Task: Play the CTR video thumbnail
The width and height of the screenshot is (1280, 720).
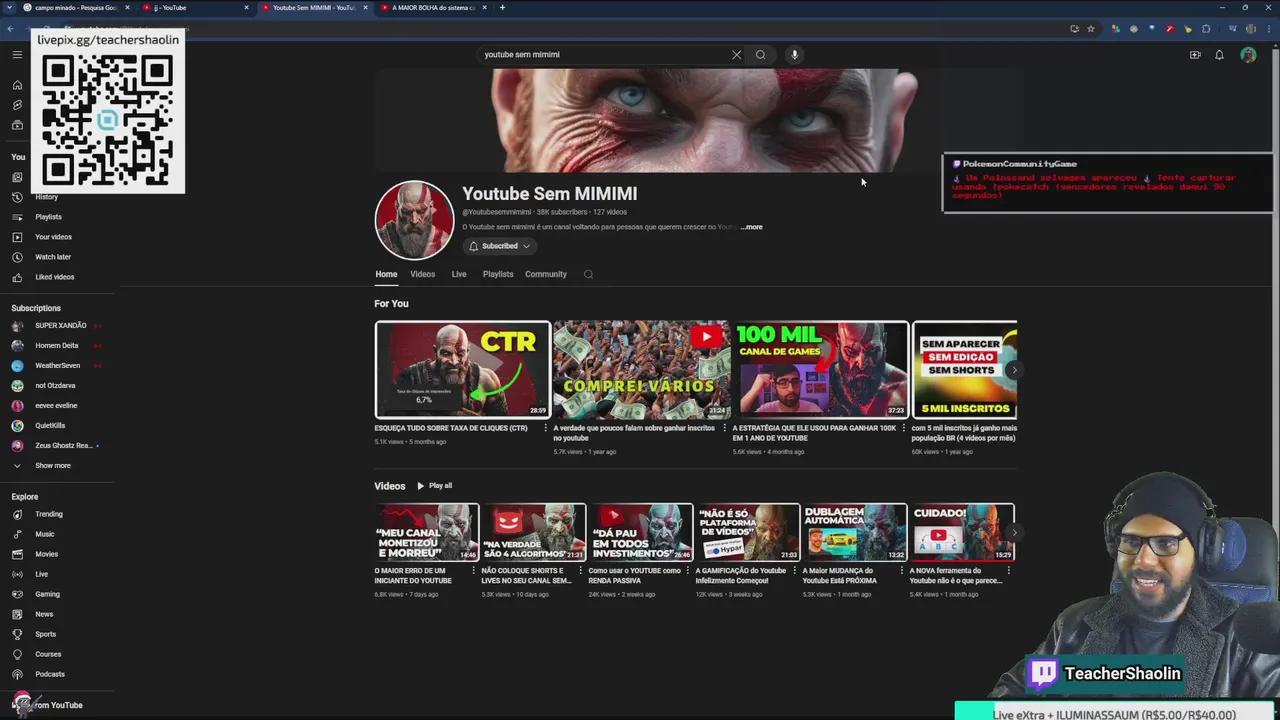Action: pos(462,369)
